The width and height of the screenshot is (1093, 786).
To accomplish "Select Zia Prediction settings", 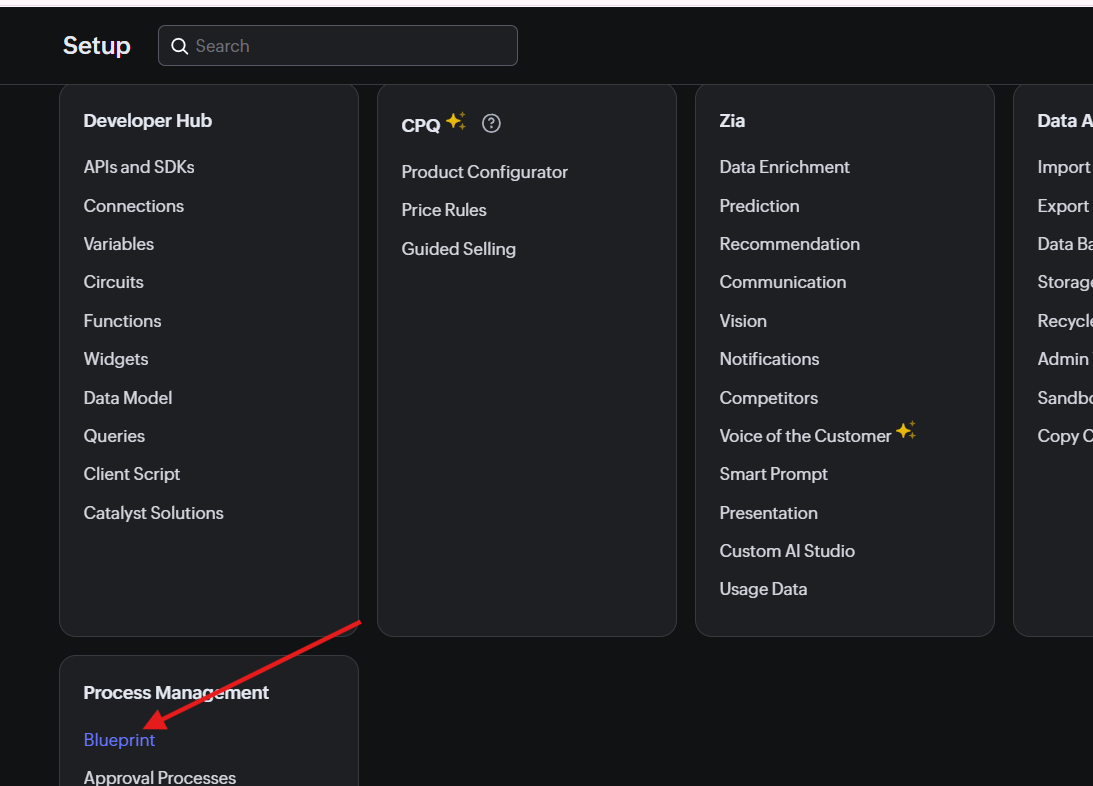I will (x=759, y=206).
